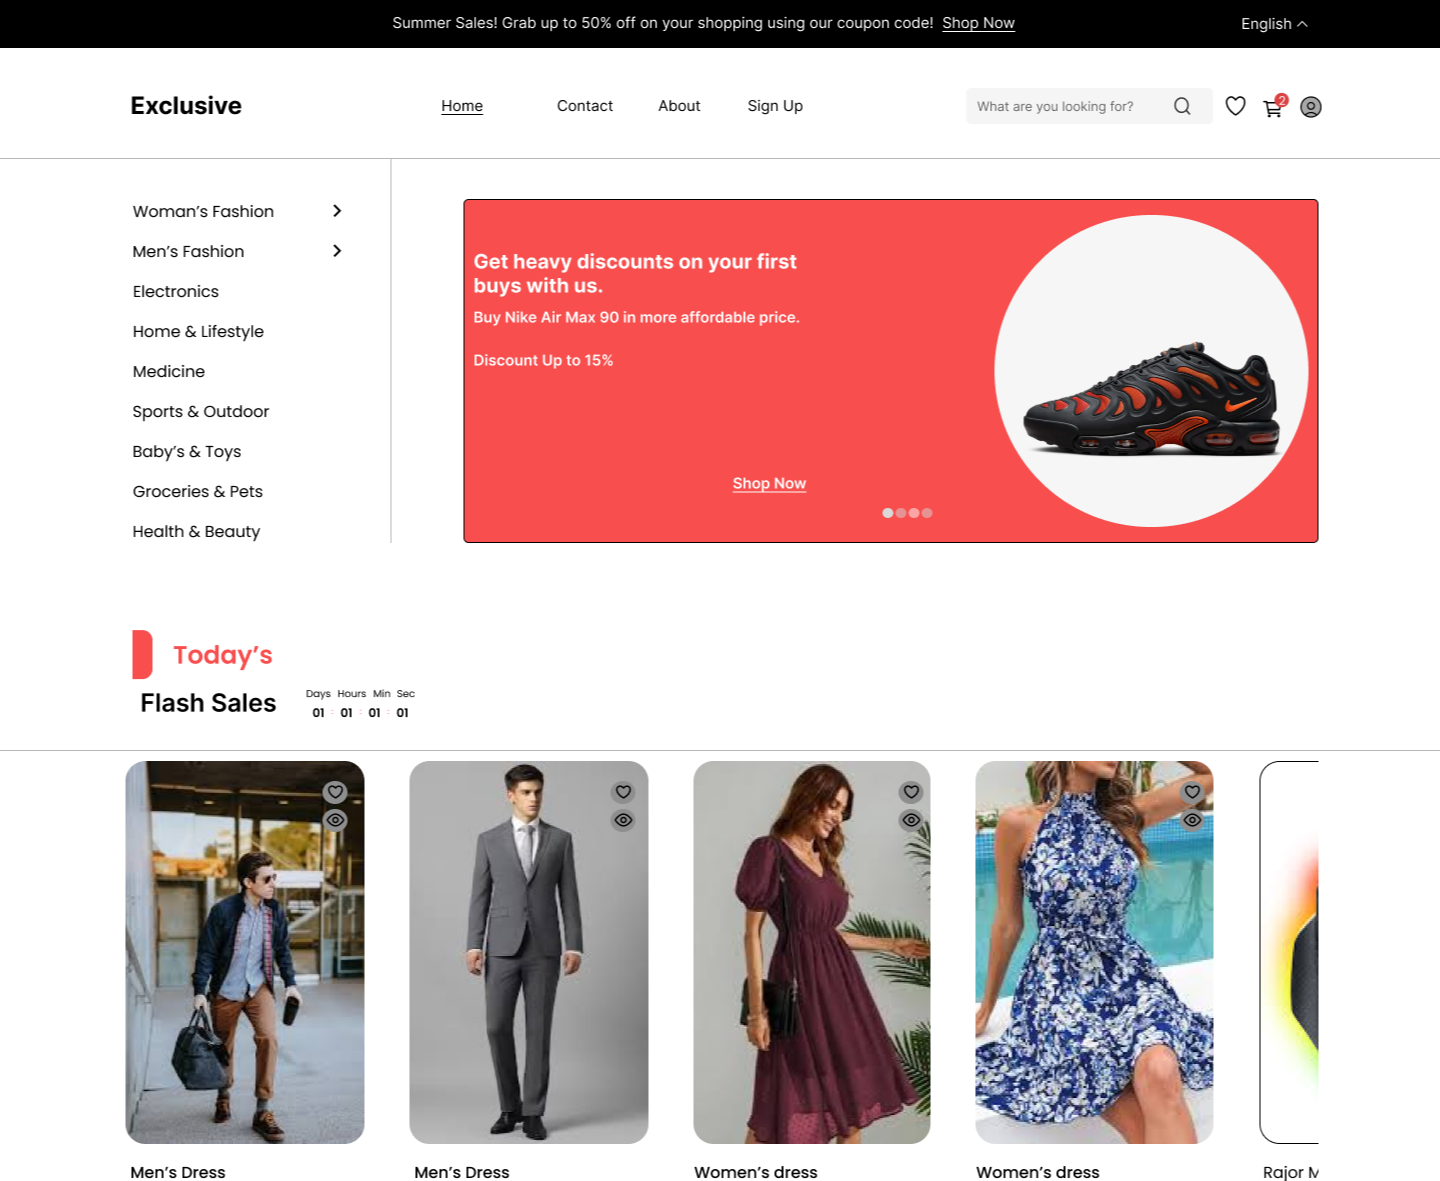Image resolution: width=1440 pixels, height=1181 pixels.
Task: Click the search magnifier icon
Action: (x=1182, y=106)
